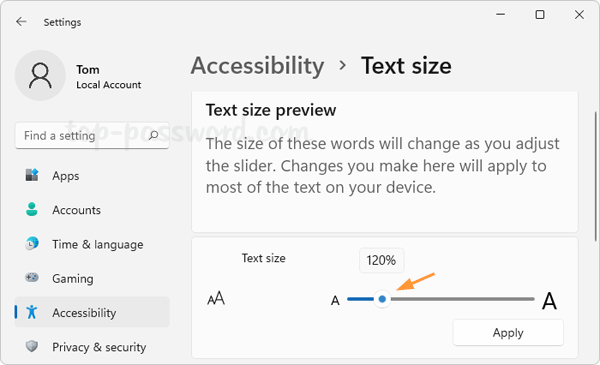Click the Text size slider thumb
Viewport: 600px width, 365px height.
[382, 299]
